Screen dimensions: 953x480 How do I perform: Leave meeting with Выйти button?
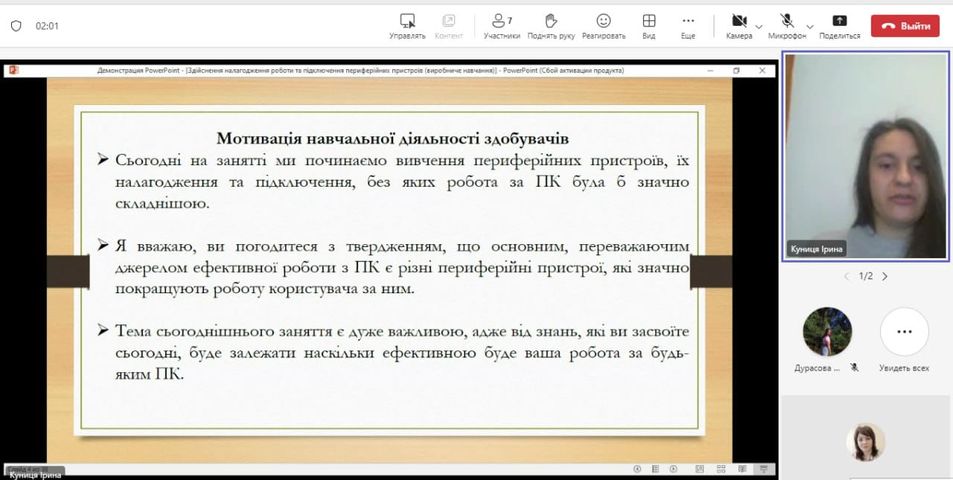pos(905,26)
